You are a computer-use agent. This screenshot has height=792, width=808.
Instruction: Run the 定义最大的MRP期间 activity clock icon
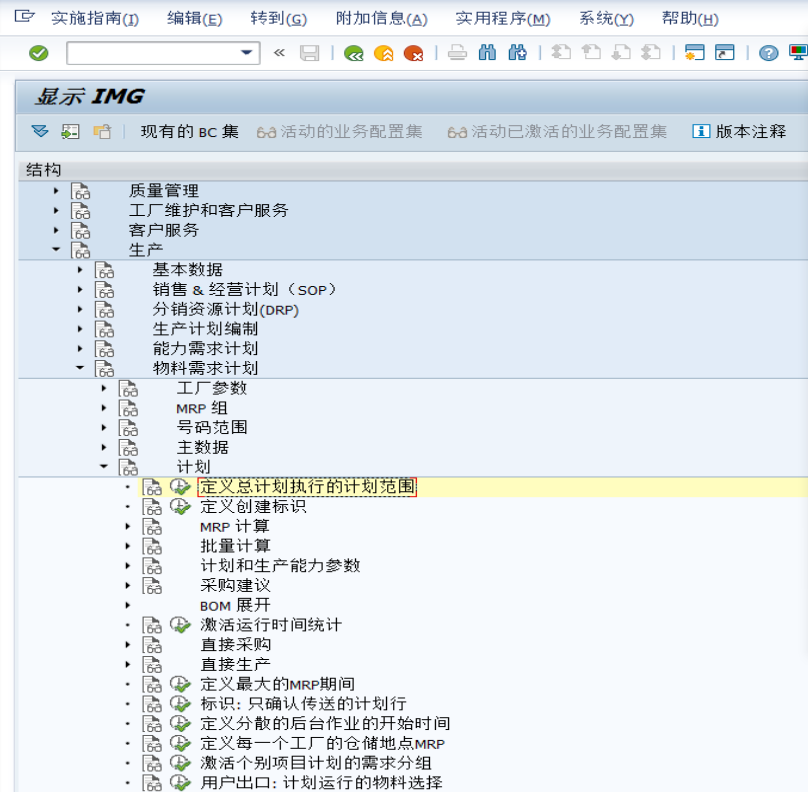tap(180, 684)
